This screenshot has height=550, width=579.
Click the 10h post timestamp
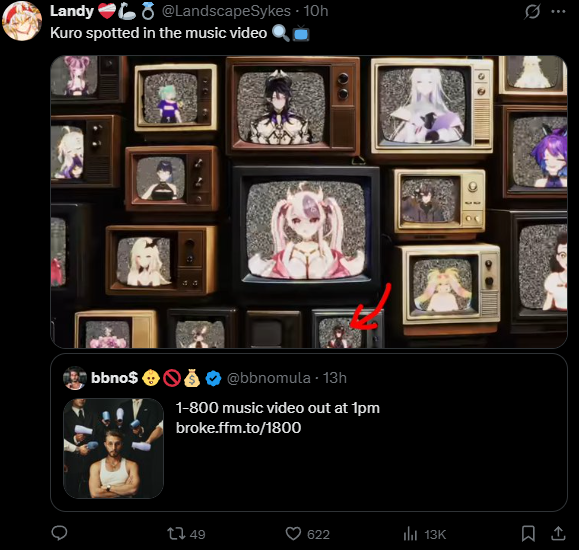pyautogui.click(x=316, y=11)
